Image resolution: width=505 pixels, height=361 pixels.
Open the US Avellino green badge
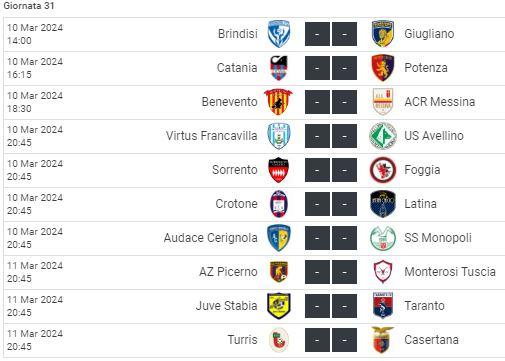383,136
